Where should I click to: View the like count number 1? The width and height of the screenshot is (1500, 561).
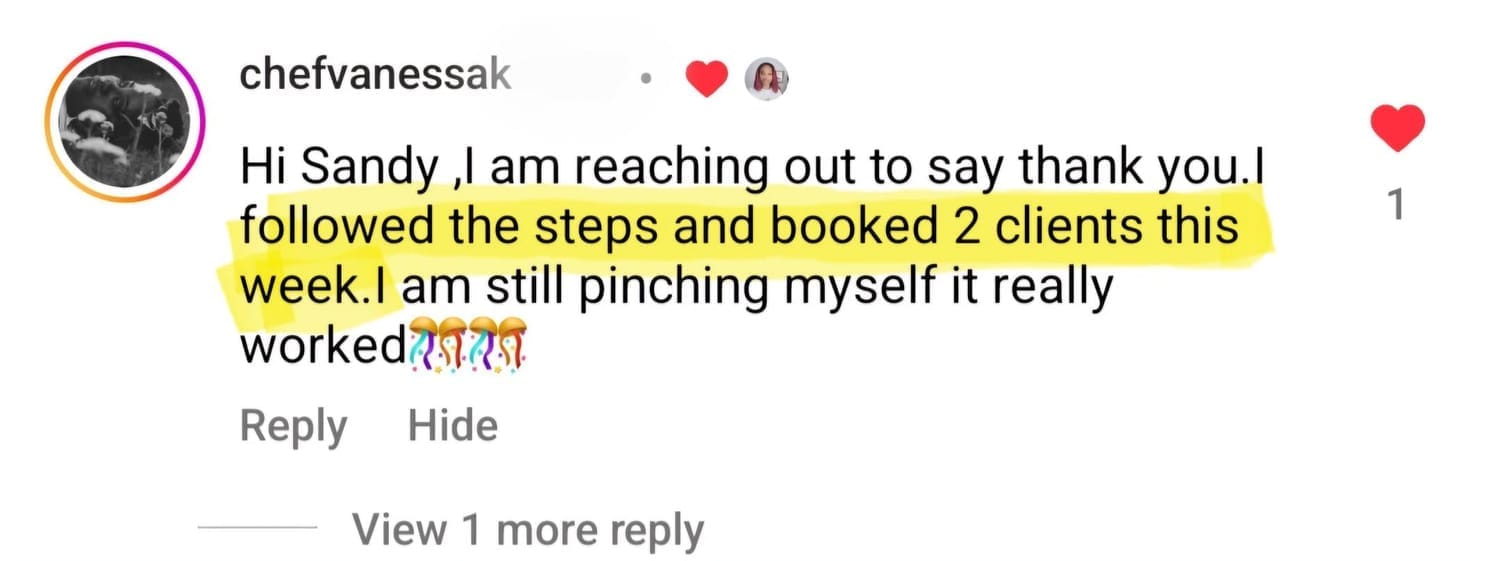[1398, 206]
